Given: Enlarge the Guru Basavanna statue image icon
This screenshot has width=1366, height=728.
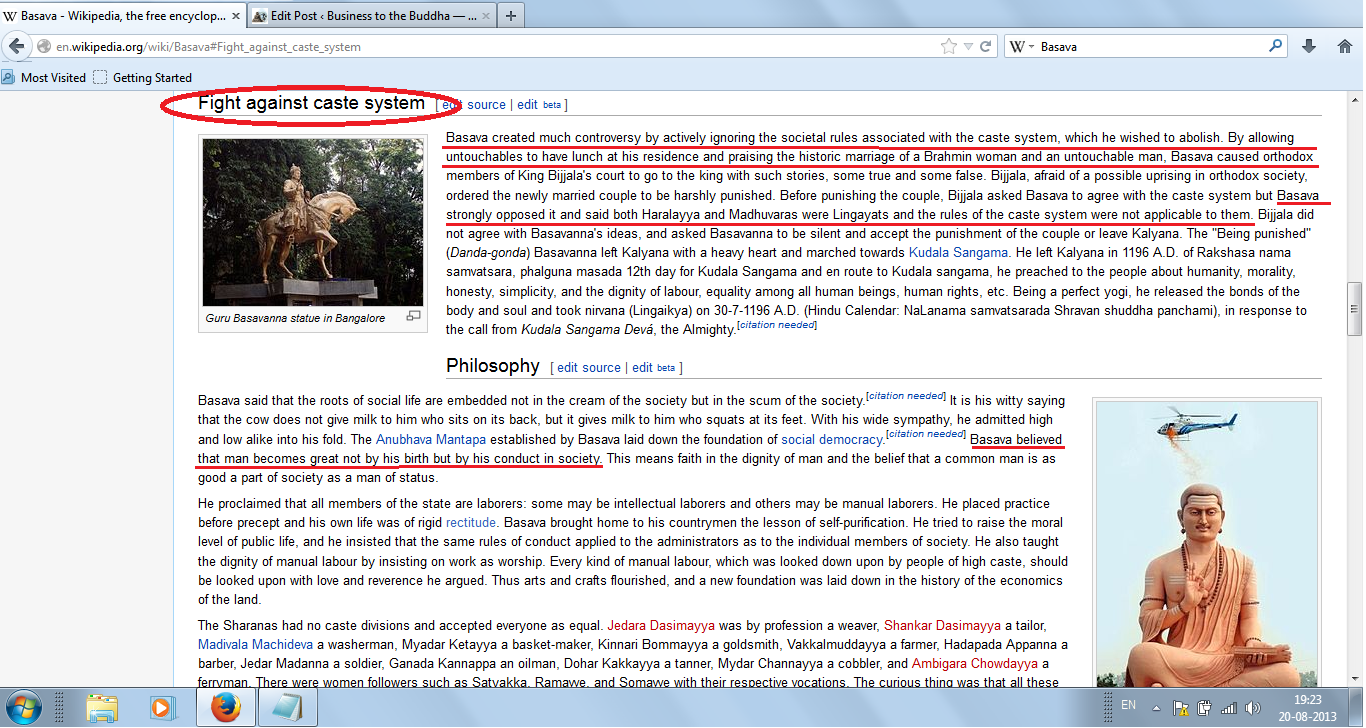Looking at the screenshot, I should point(413,317).
